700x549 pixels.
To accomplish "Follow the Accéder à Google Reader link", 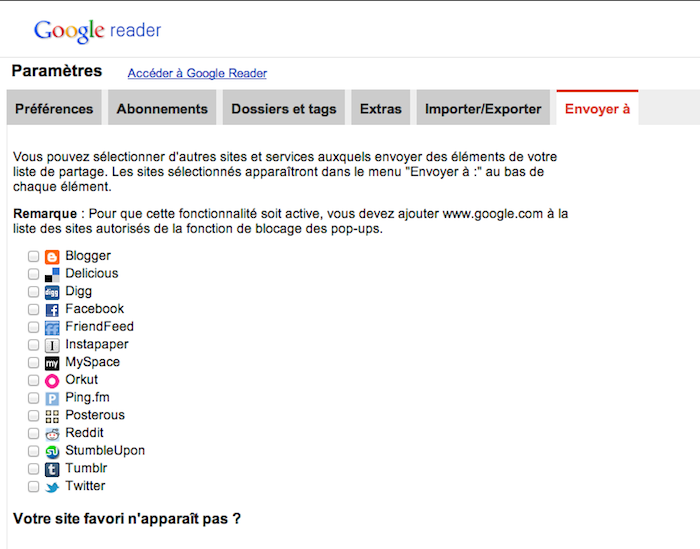I will click(197, 73).
